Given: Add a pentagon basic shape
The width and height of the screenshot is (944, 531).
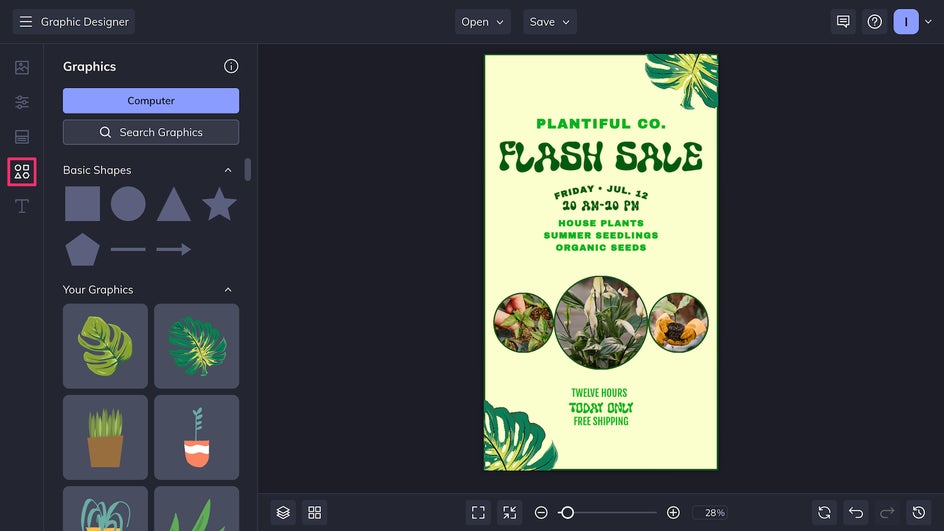Looking at the screenshot, I should click(82, 249).
